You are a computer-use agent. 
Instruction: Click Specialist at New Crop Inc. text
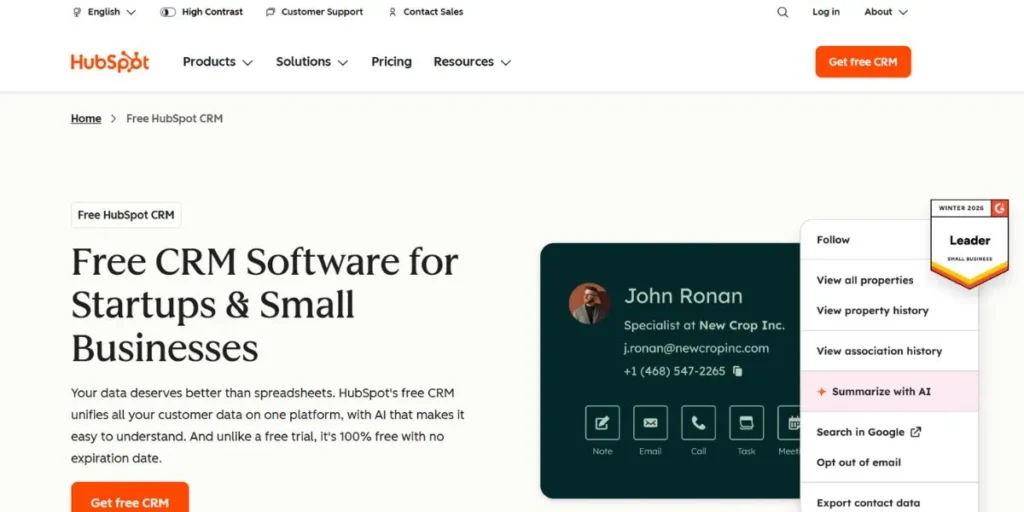pyautogui.click(x=704, y=325)
